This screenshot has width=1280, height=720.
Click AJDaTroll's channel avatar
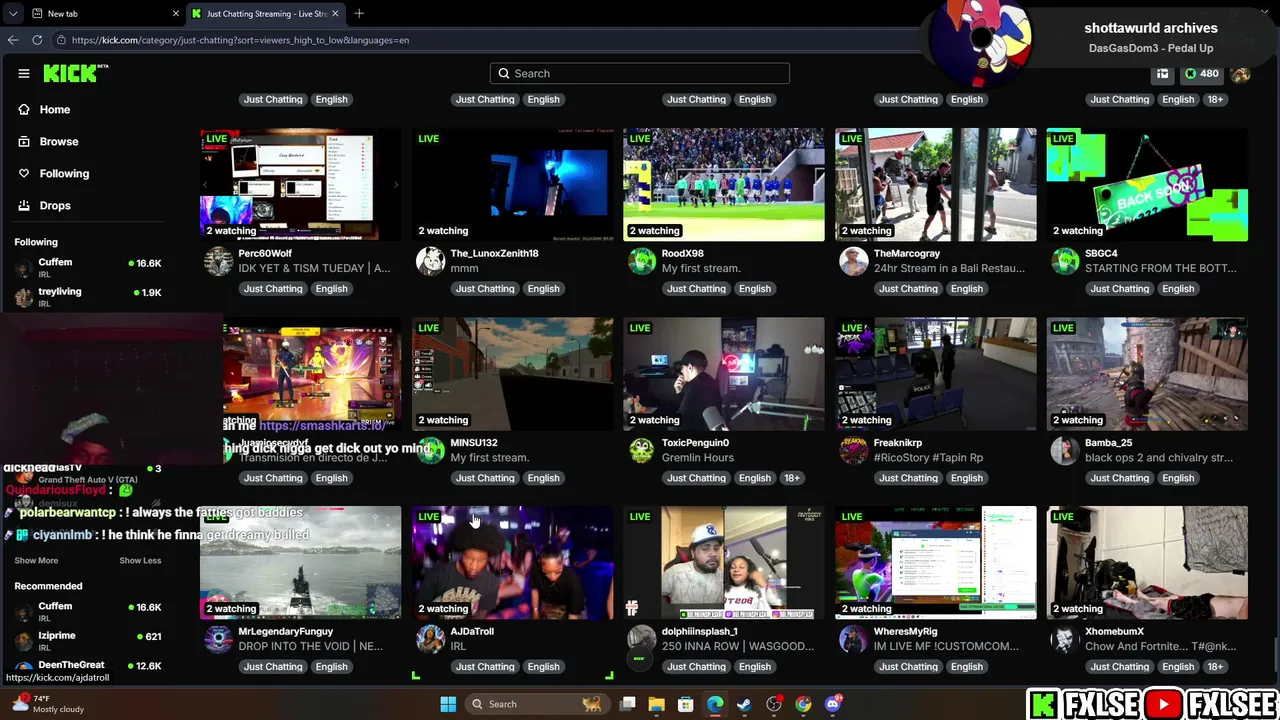click(430, 639)
